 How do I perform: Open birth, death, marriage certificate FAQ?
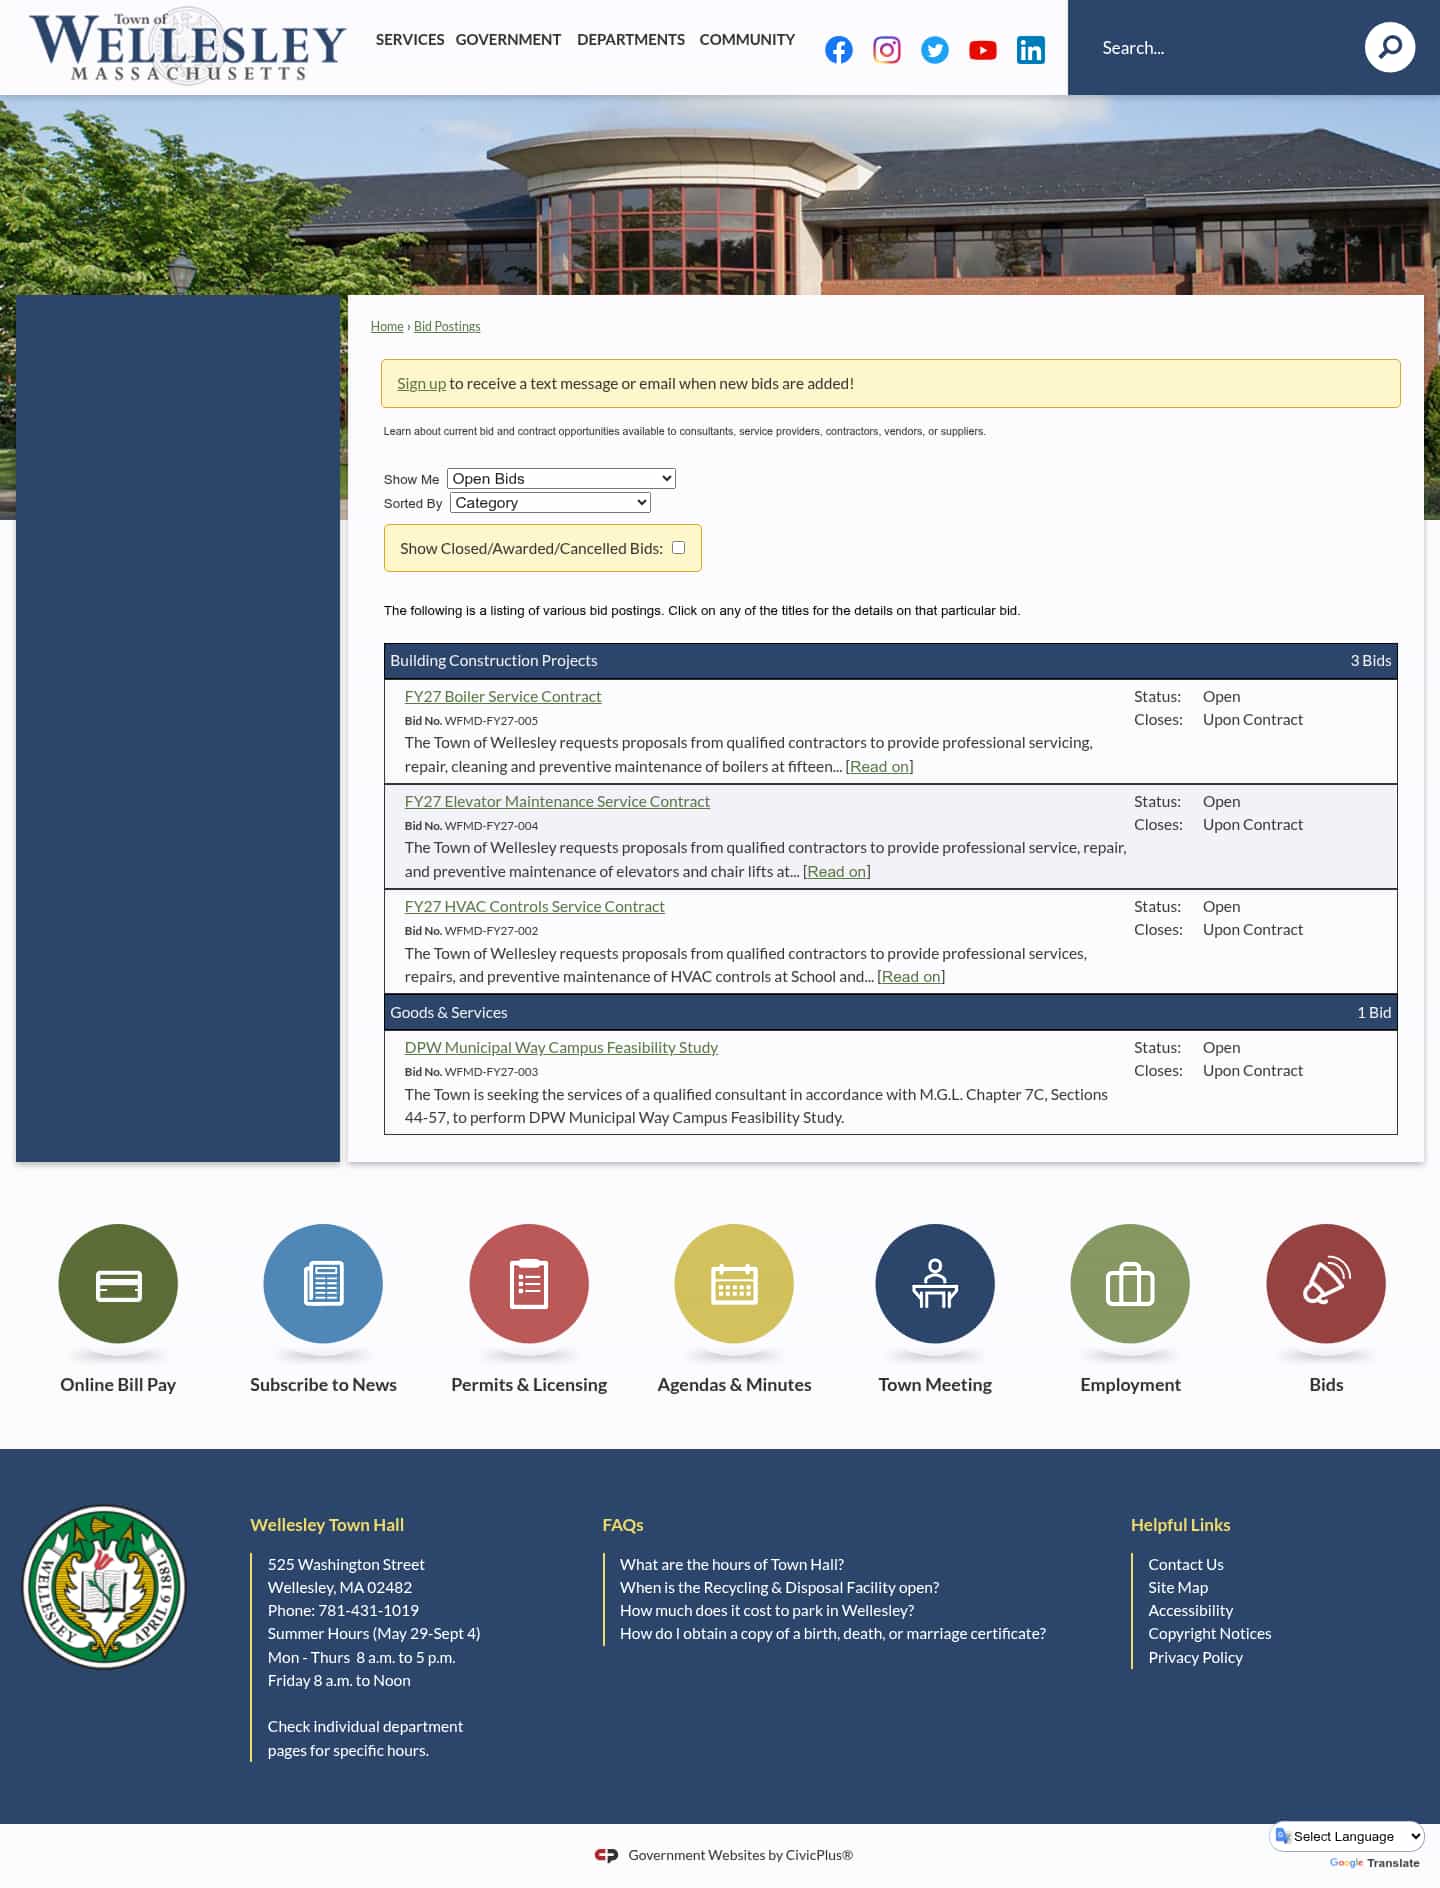click(x=832, y=1633)
